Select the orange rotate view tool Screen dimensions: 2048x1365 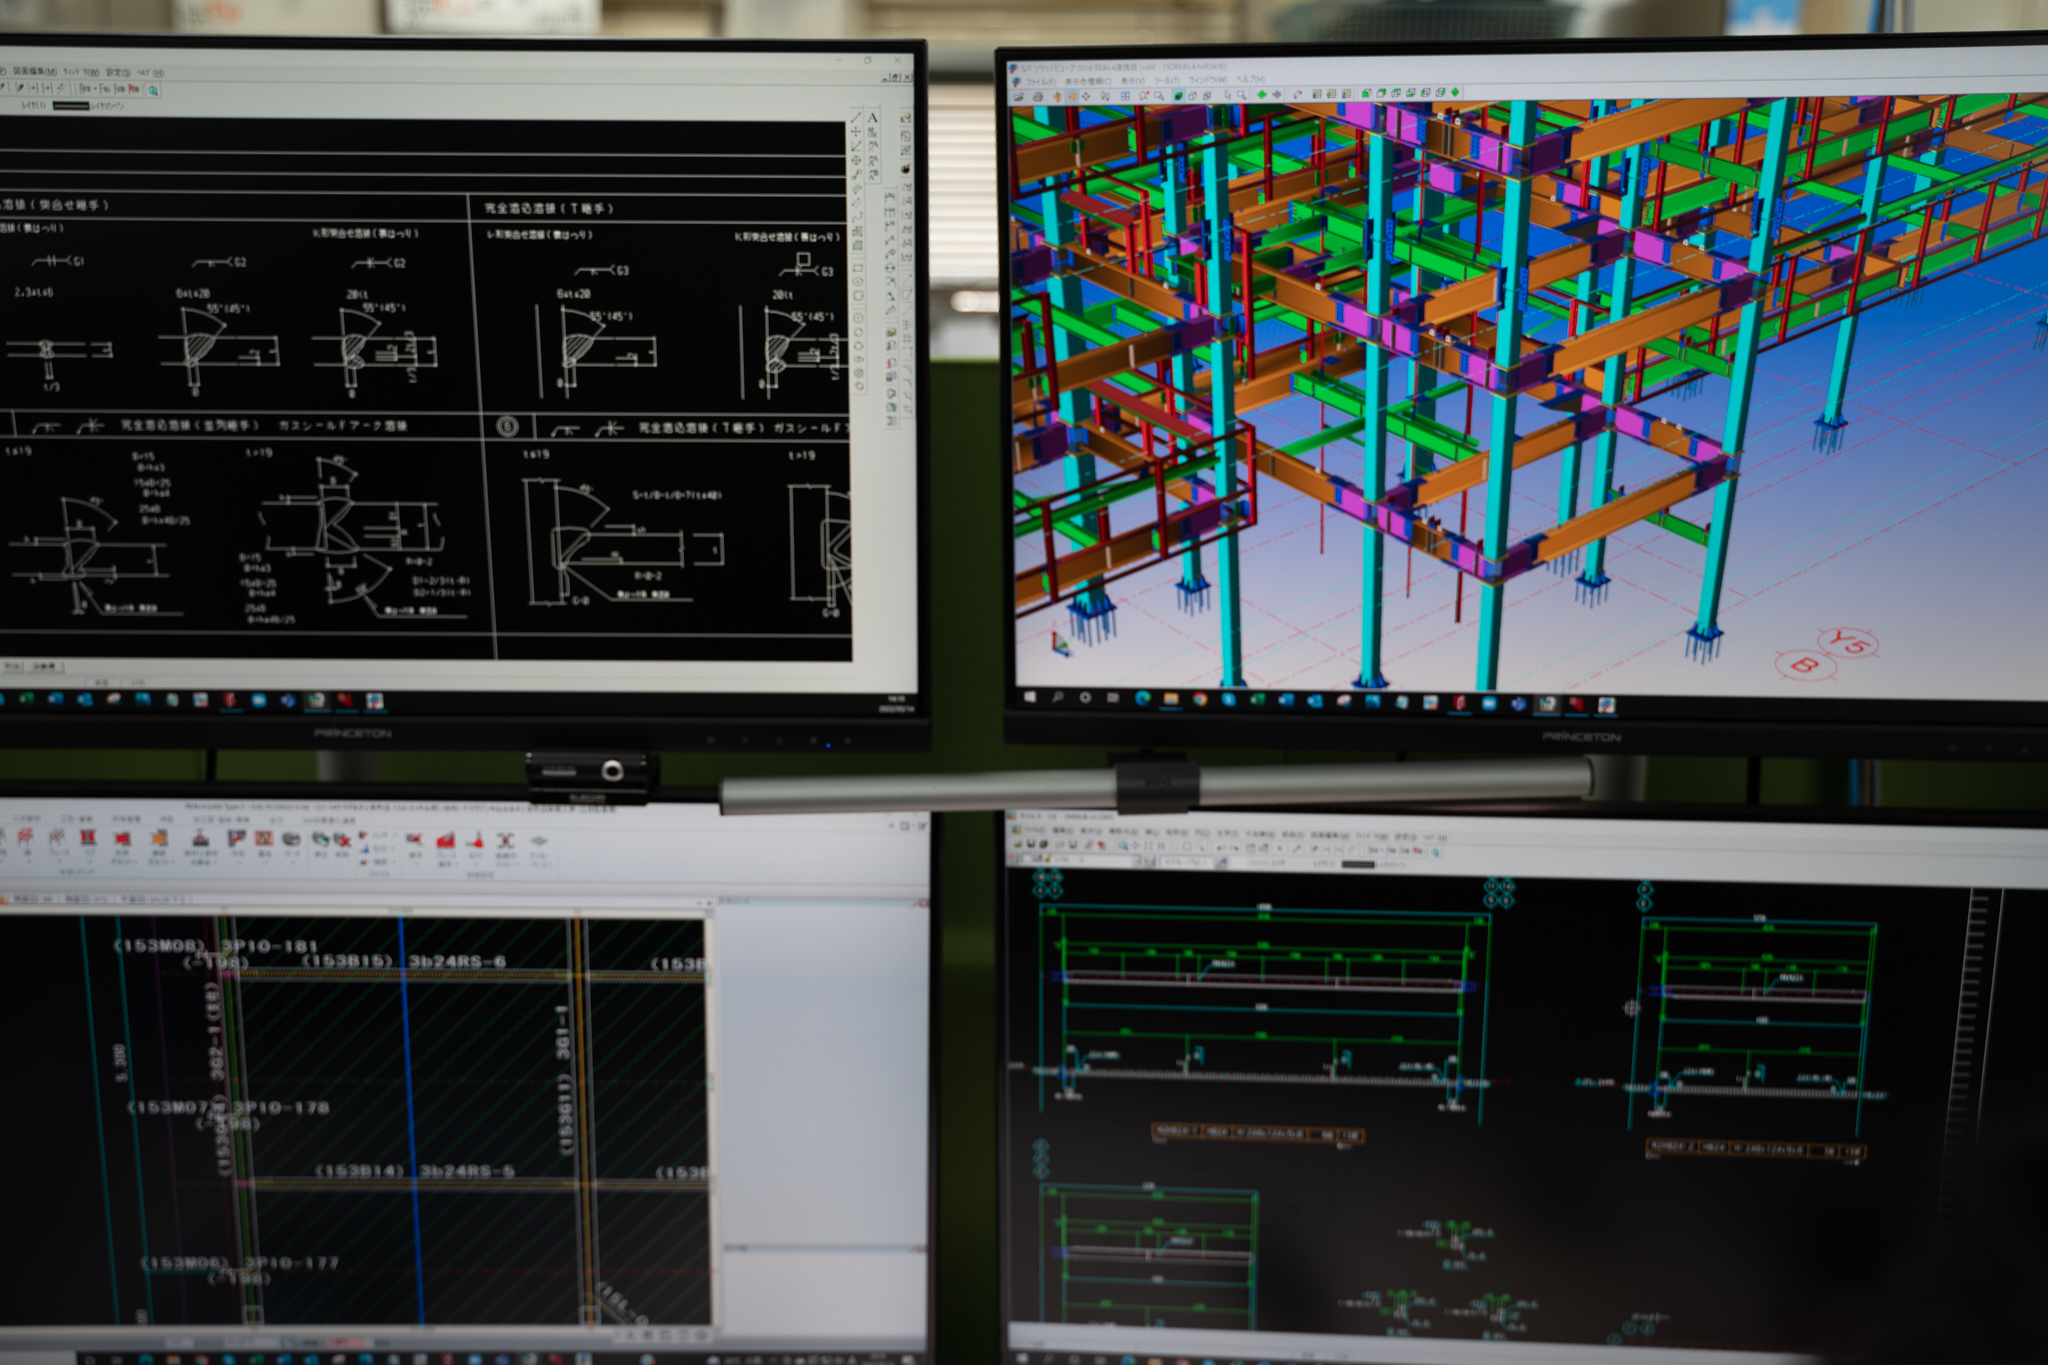click(x=1072, y=97)
